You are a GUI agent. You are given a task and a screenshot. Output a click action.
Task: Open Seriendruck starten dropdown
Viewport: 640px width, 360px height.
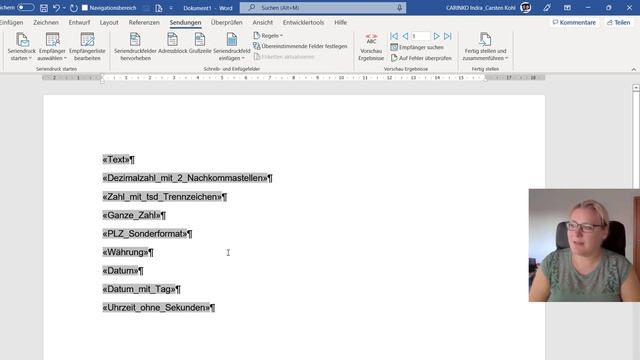click(x=22, y=47)
